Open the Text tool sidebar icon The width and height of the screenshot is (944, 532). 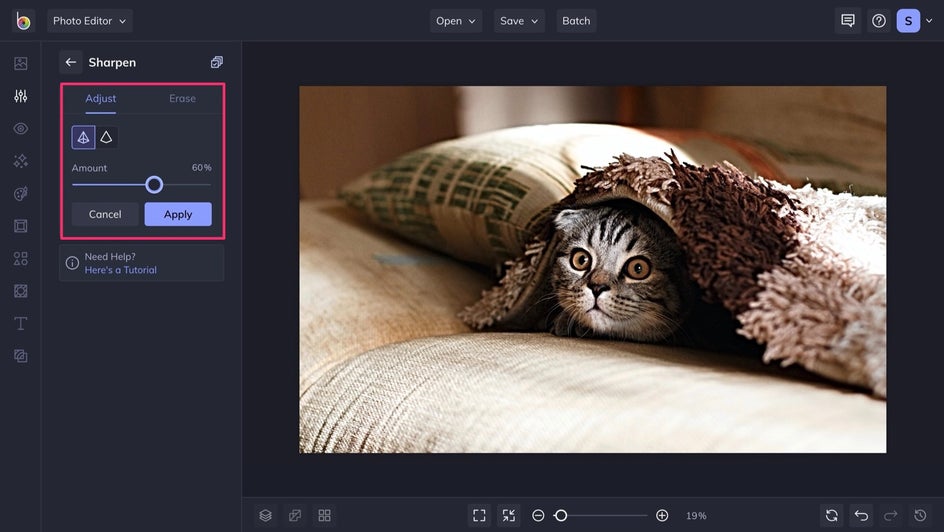[20, 323]
